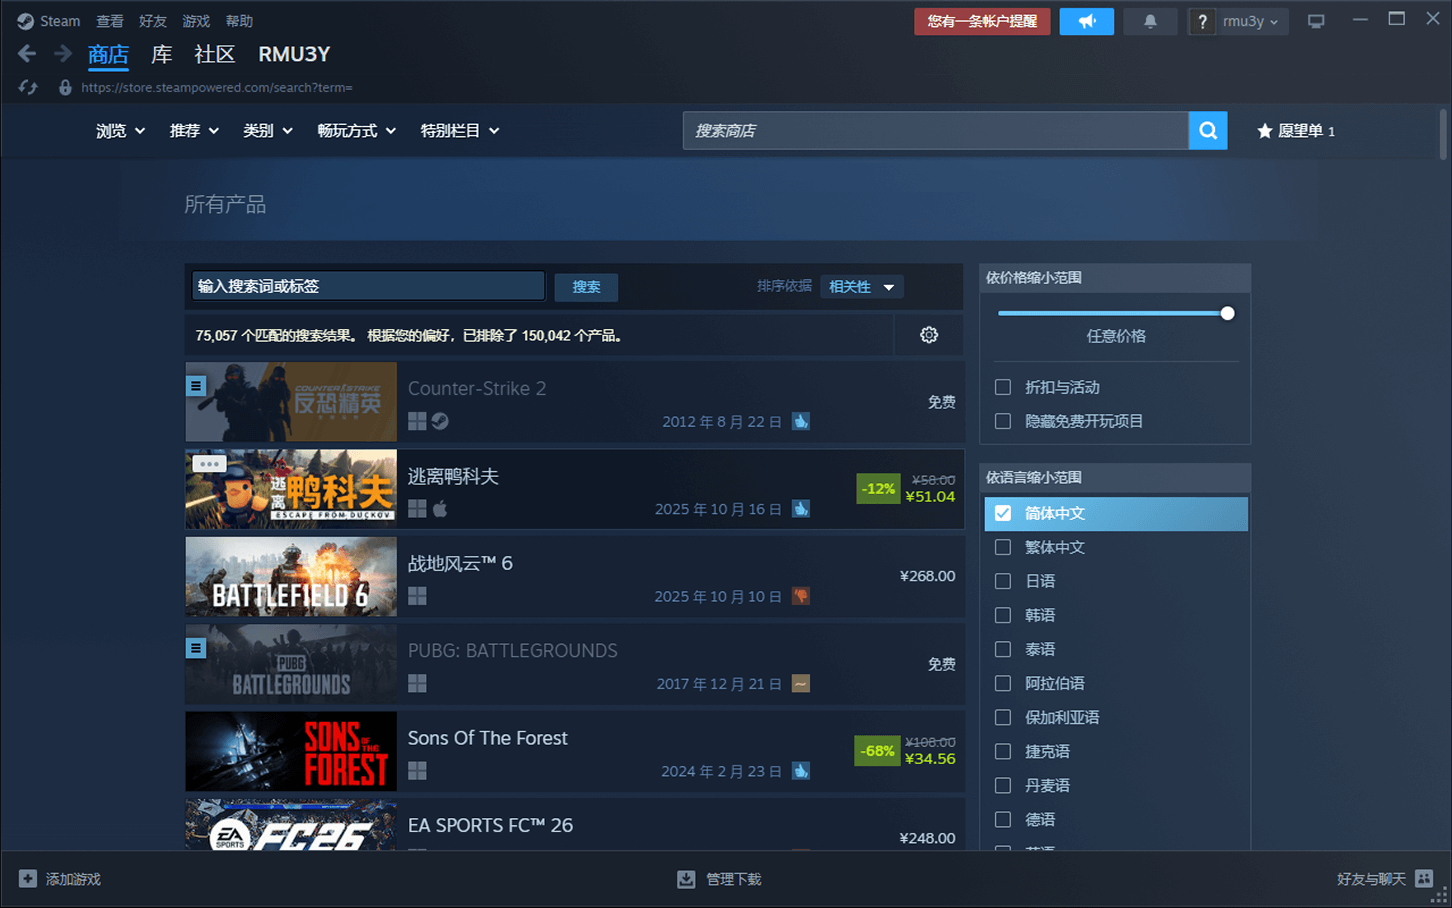Open the notifications bell
The width and height of the screenshot is (1452, 908).
(x=1150, y=21)
